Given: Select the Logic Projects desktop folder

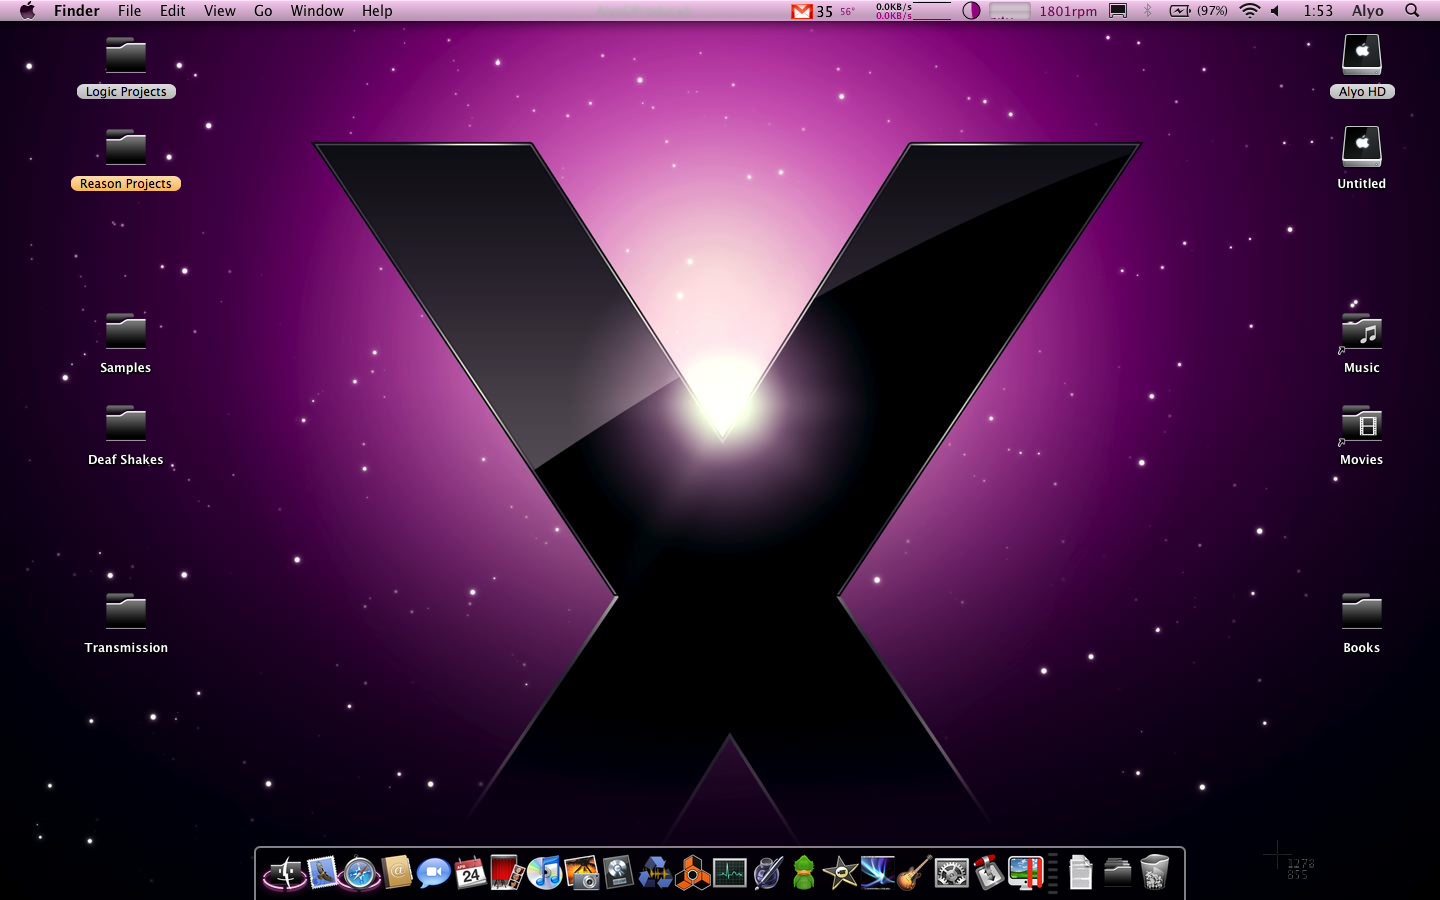Looking at the screenshot, I should (x=126, y=67).
